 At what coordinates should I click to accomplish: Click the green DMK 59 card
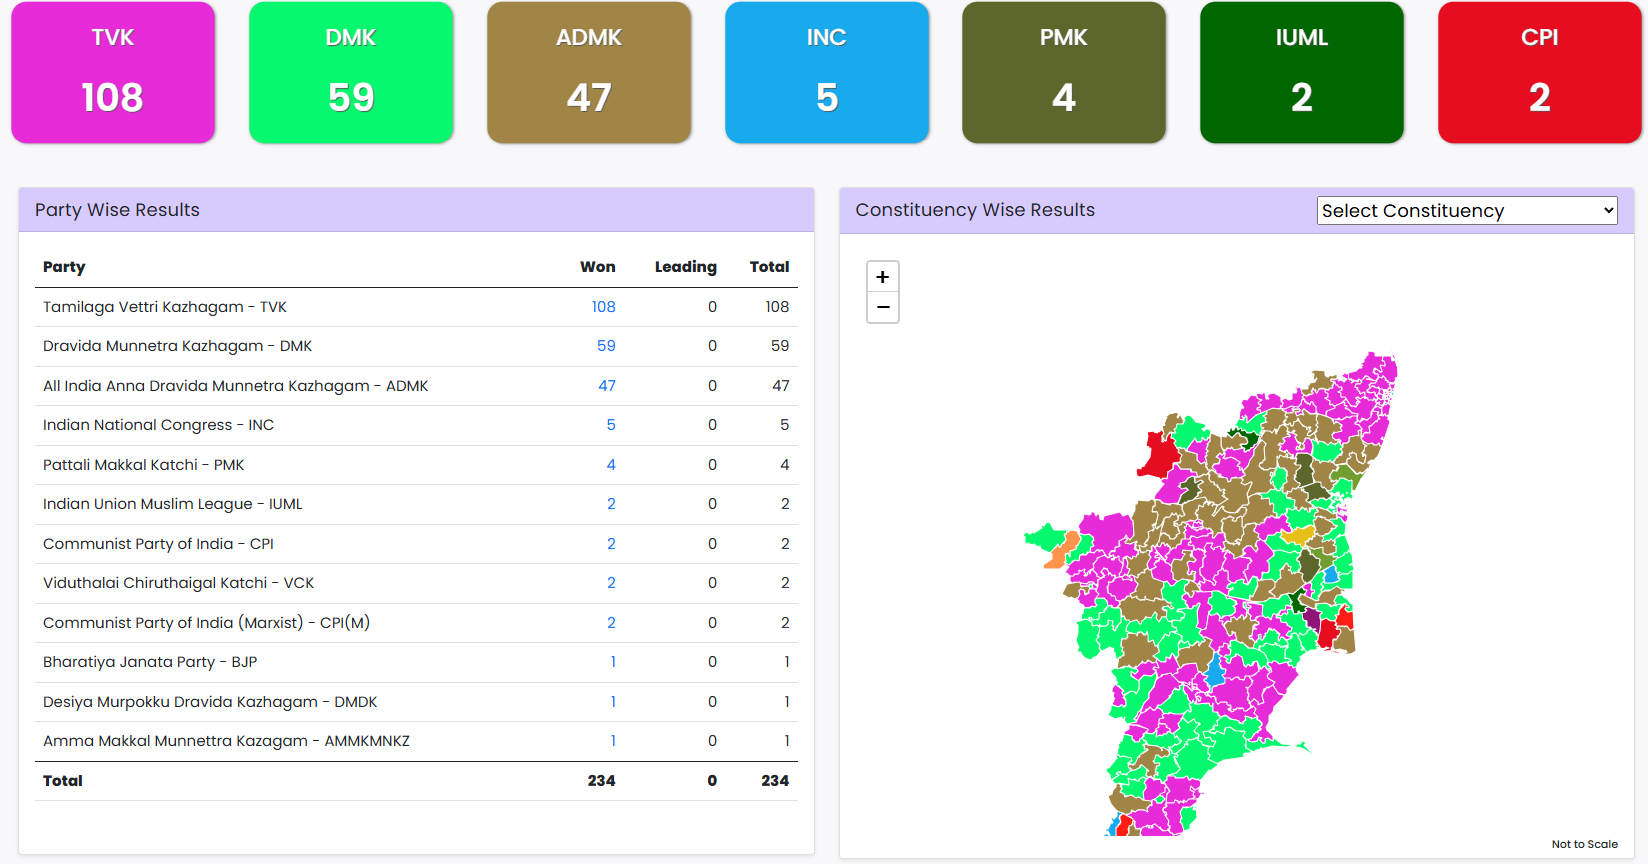click(x=351, y=72)
